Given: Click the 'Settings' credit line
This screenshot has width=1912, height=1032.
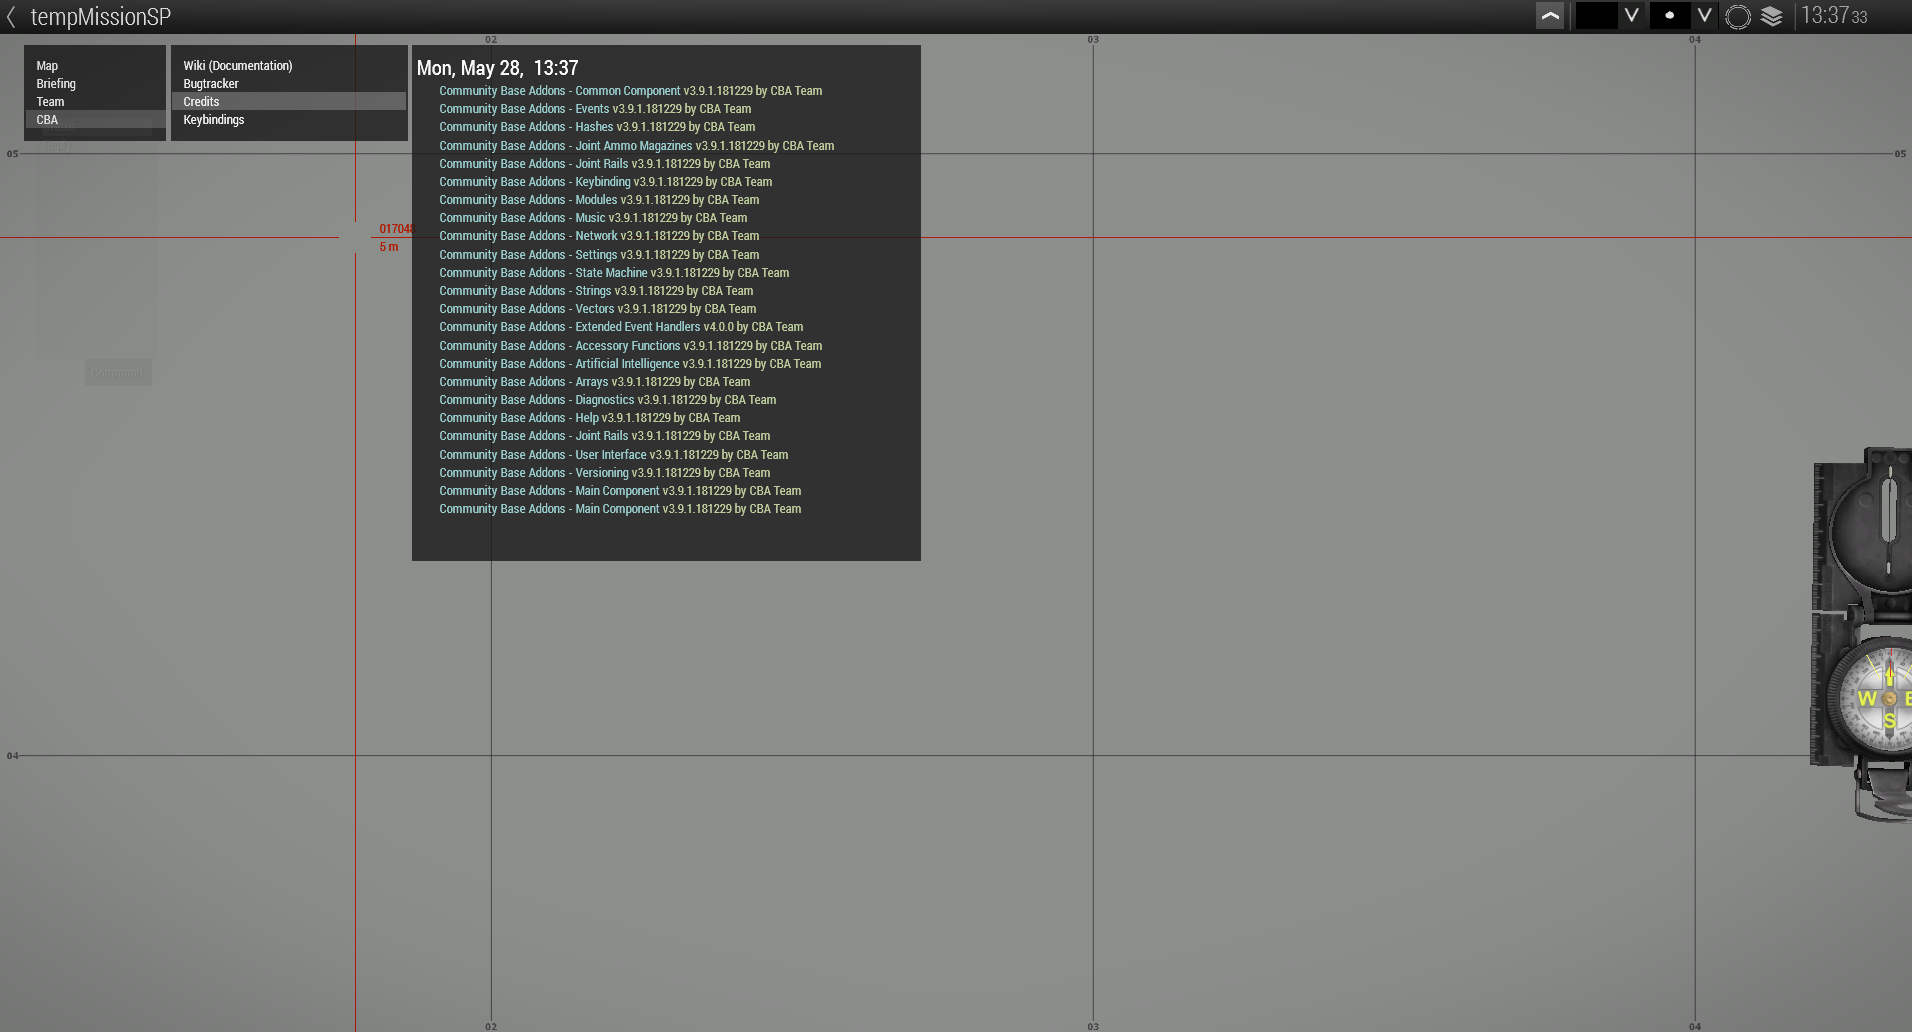Looking at the screenshot, I should tap(599, 255).
